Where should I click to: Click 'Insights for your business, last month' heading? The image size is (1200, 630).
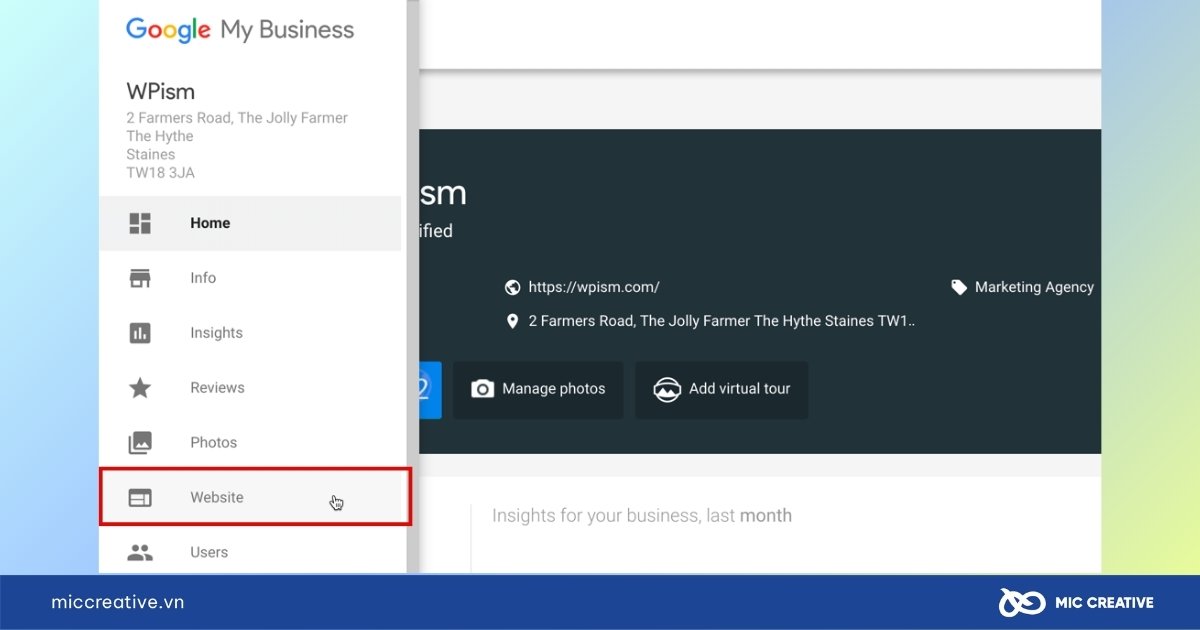[642, 516]
